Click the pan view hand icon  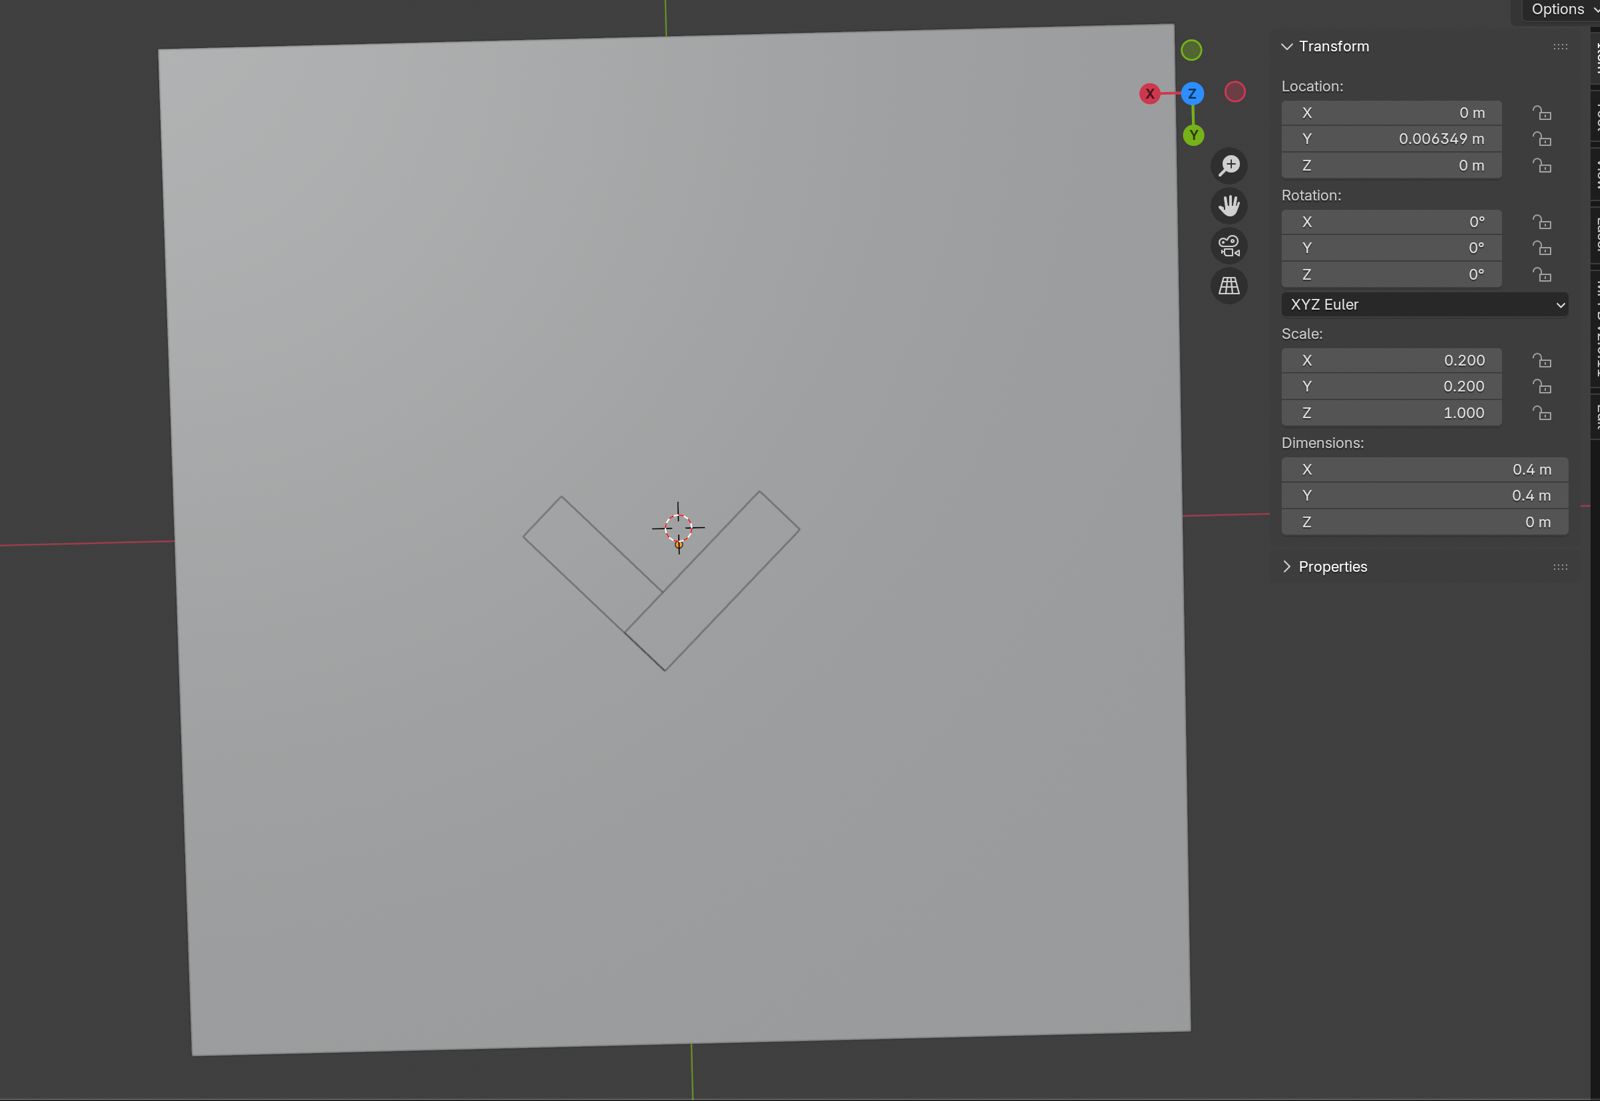[1229, 206]
